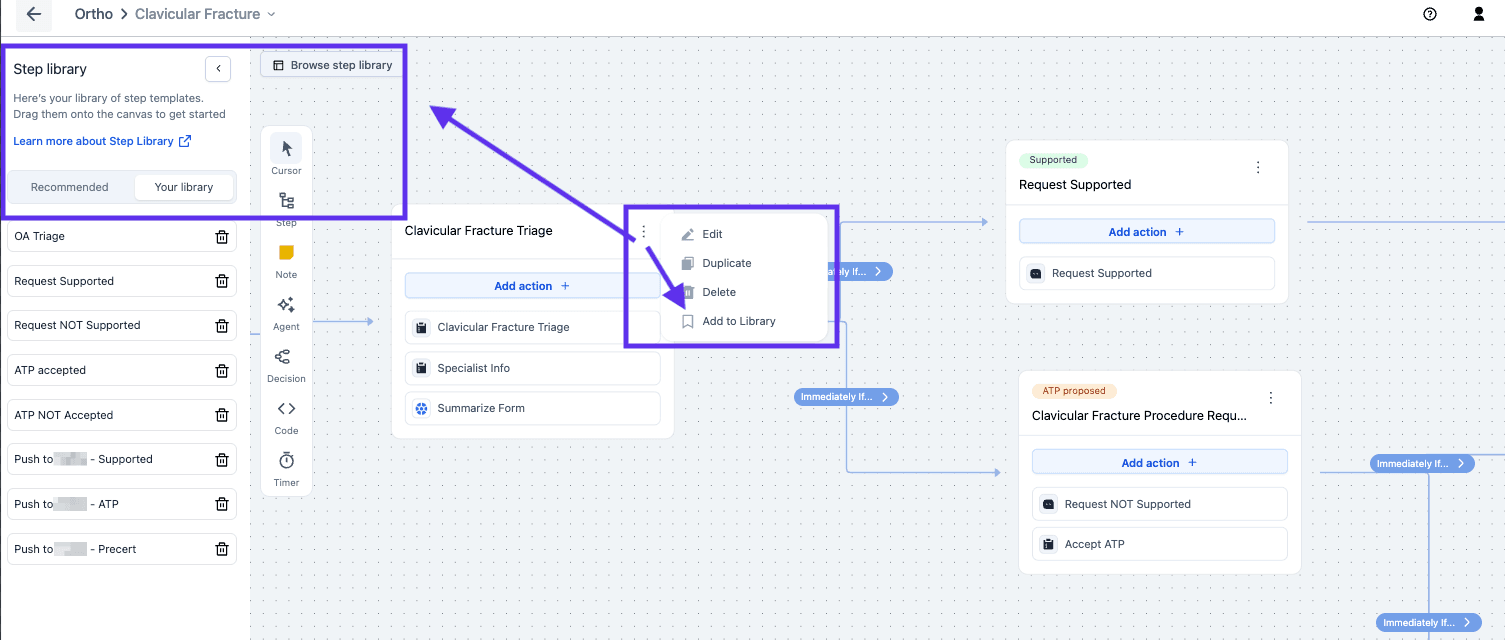Open the Request NOT Supported action

(1160, 504)
